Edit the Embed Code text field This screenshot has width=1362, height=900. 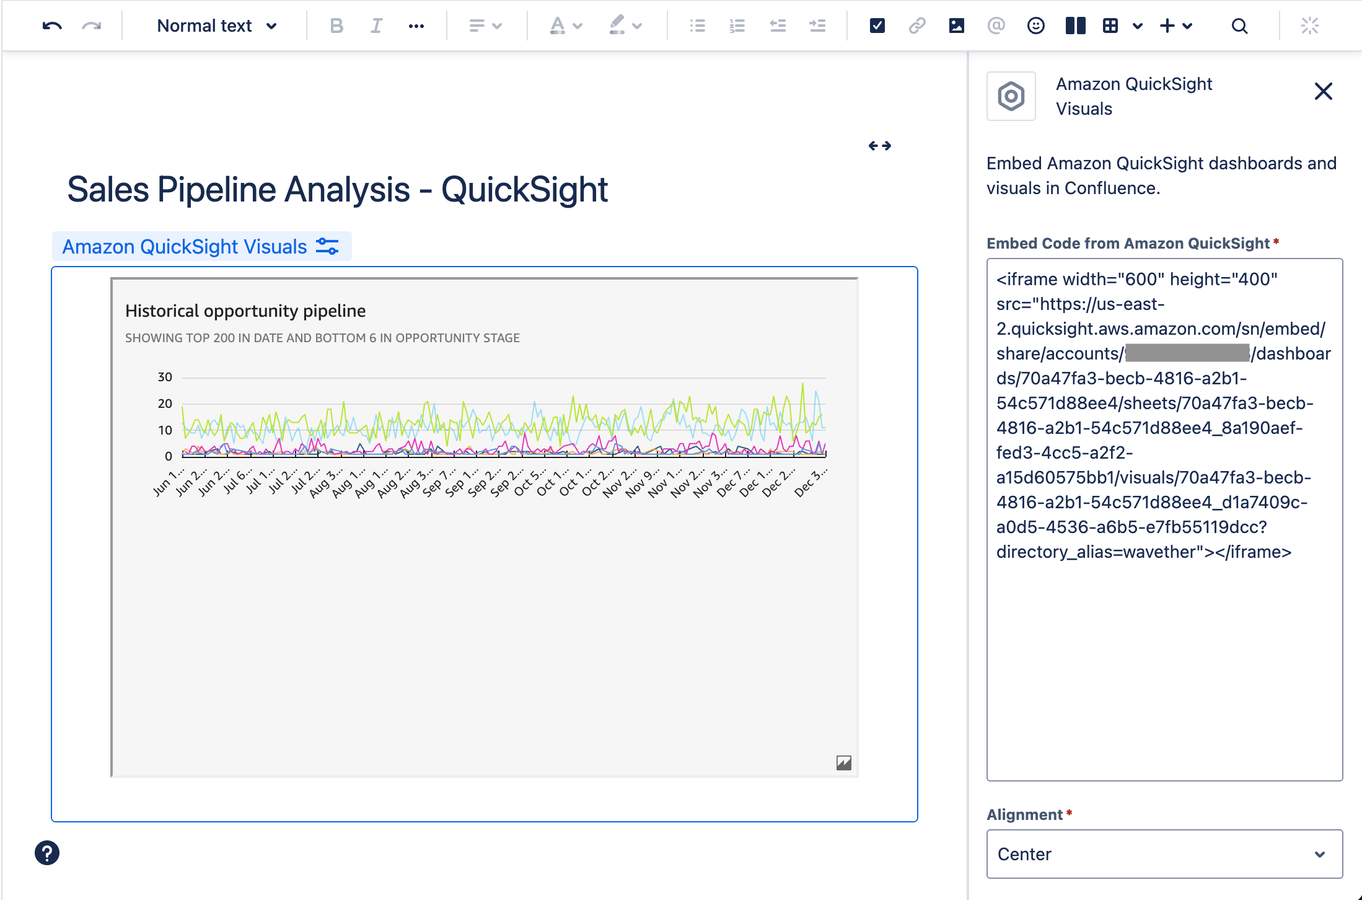1164,520
